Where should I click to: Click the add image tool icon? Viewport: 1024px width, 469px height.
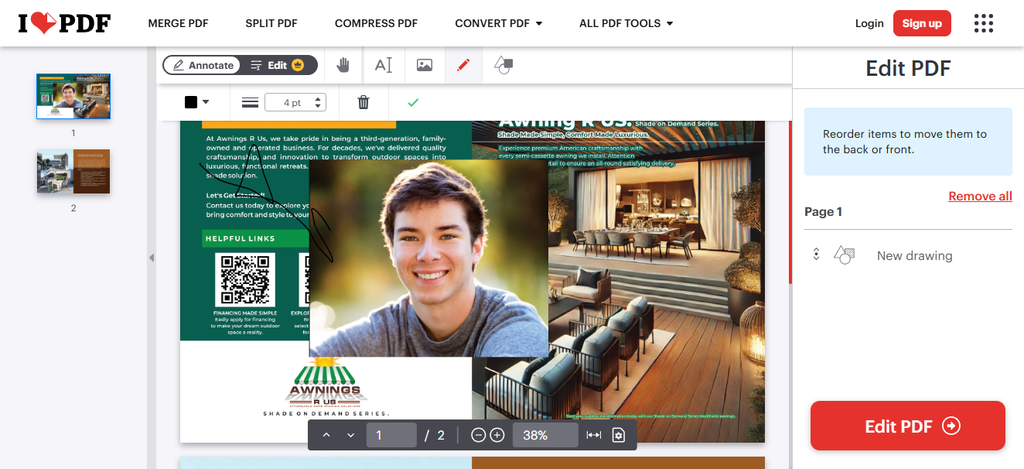tap(424, 65)
